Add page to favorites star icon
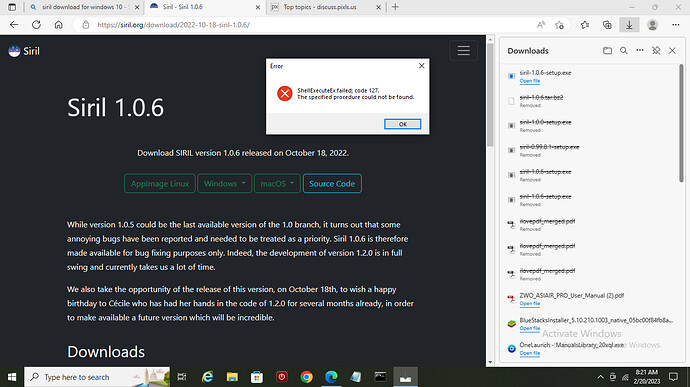Viewport: 690px width, 387px height. point(559,25)
